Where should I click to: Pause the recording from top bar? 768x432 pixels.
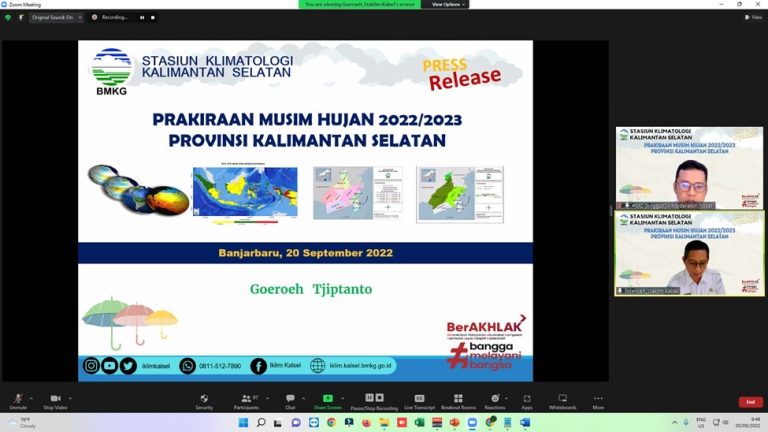pos(141,17)
